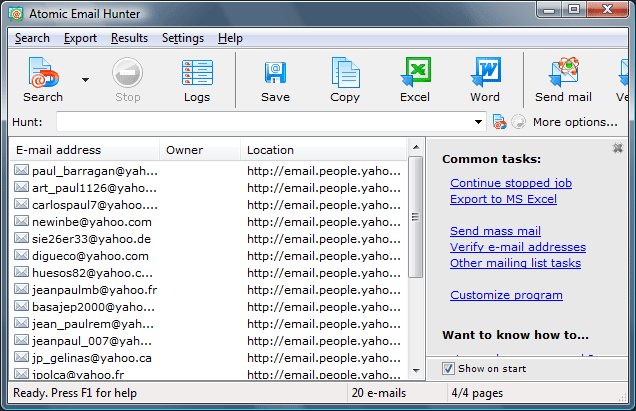The image size is (636, 411).
Task: Expand the Hunt field dropdown arrow
Action: tap(478, 122)
